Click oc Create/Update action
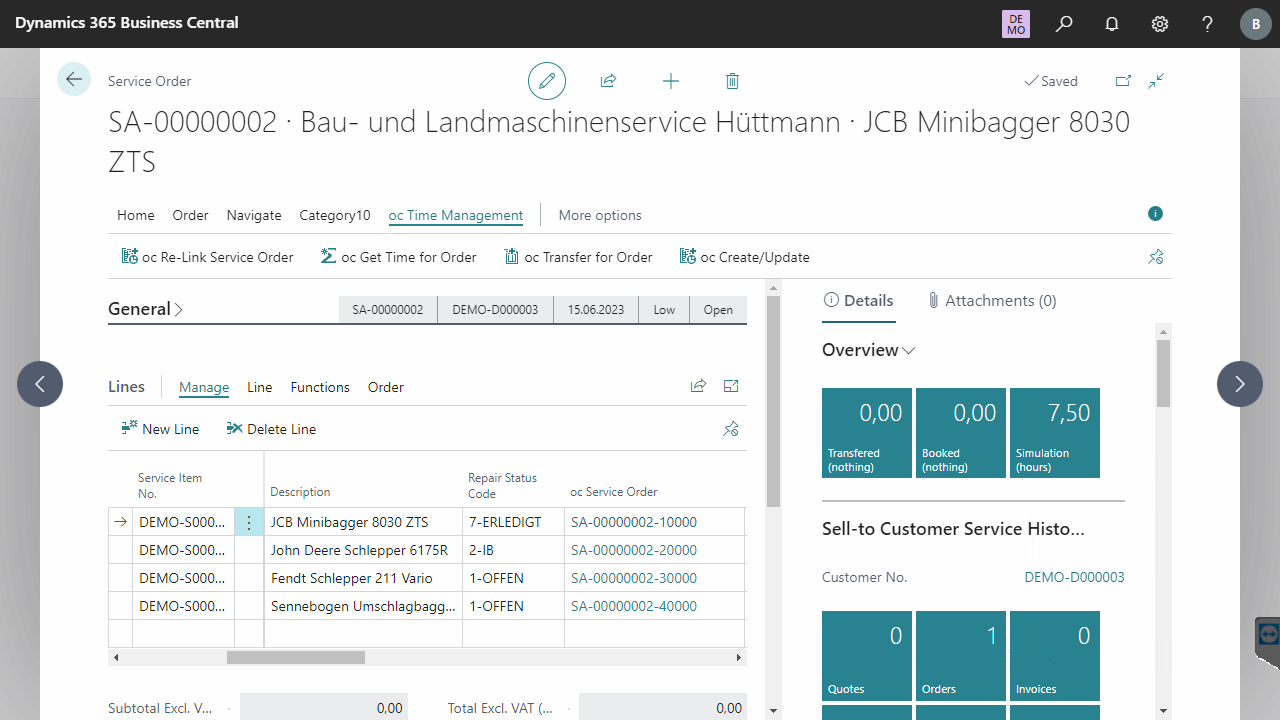 pos(744,257)
